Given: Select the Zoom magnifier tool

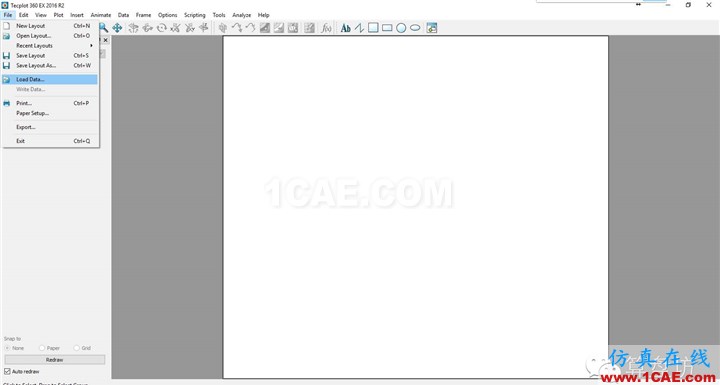Looking at the screenshot, I should tap(104, 28).
